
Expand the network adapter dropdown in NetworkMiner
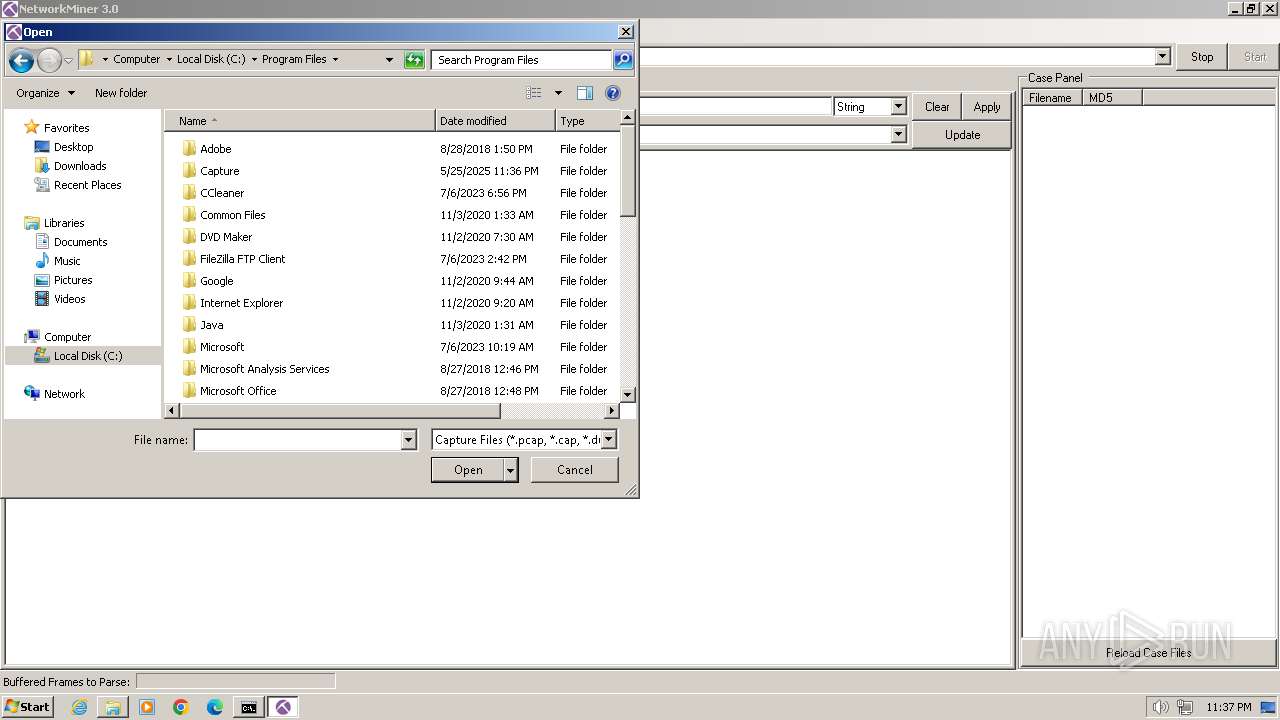(1162, 57)
